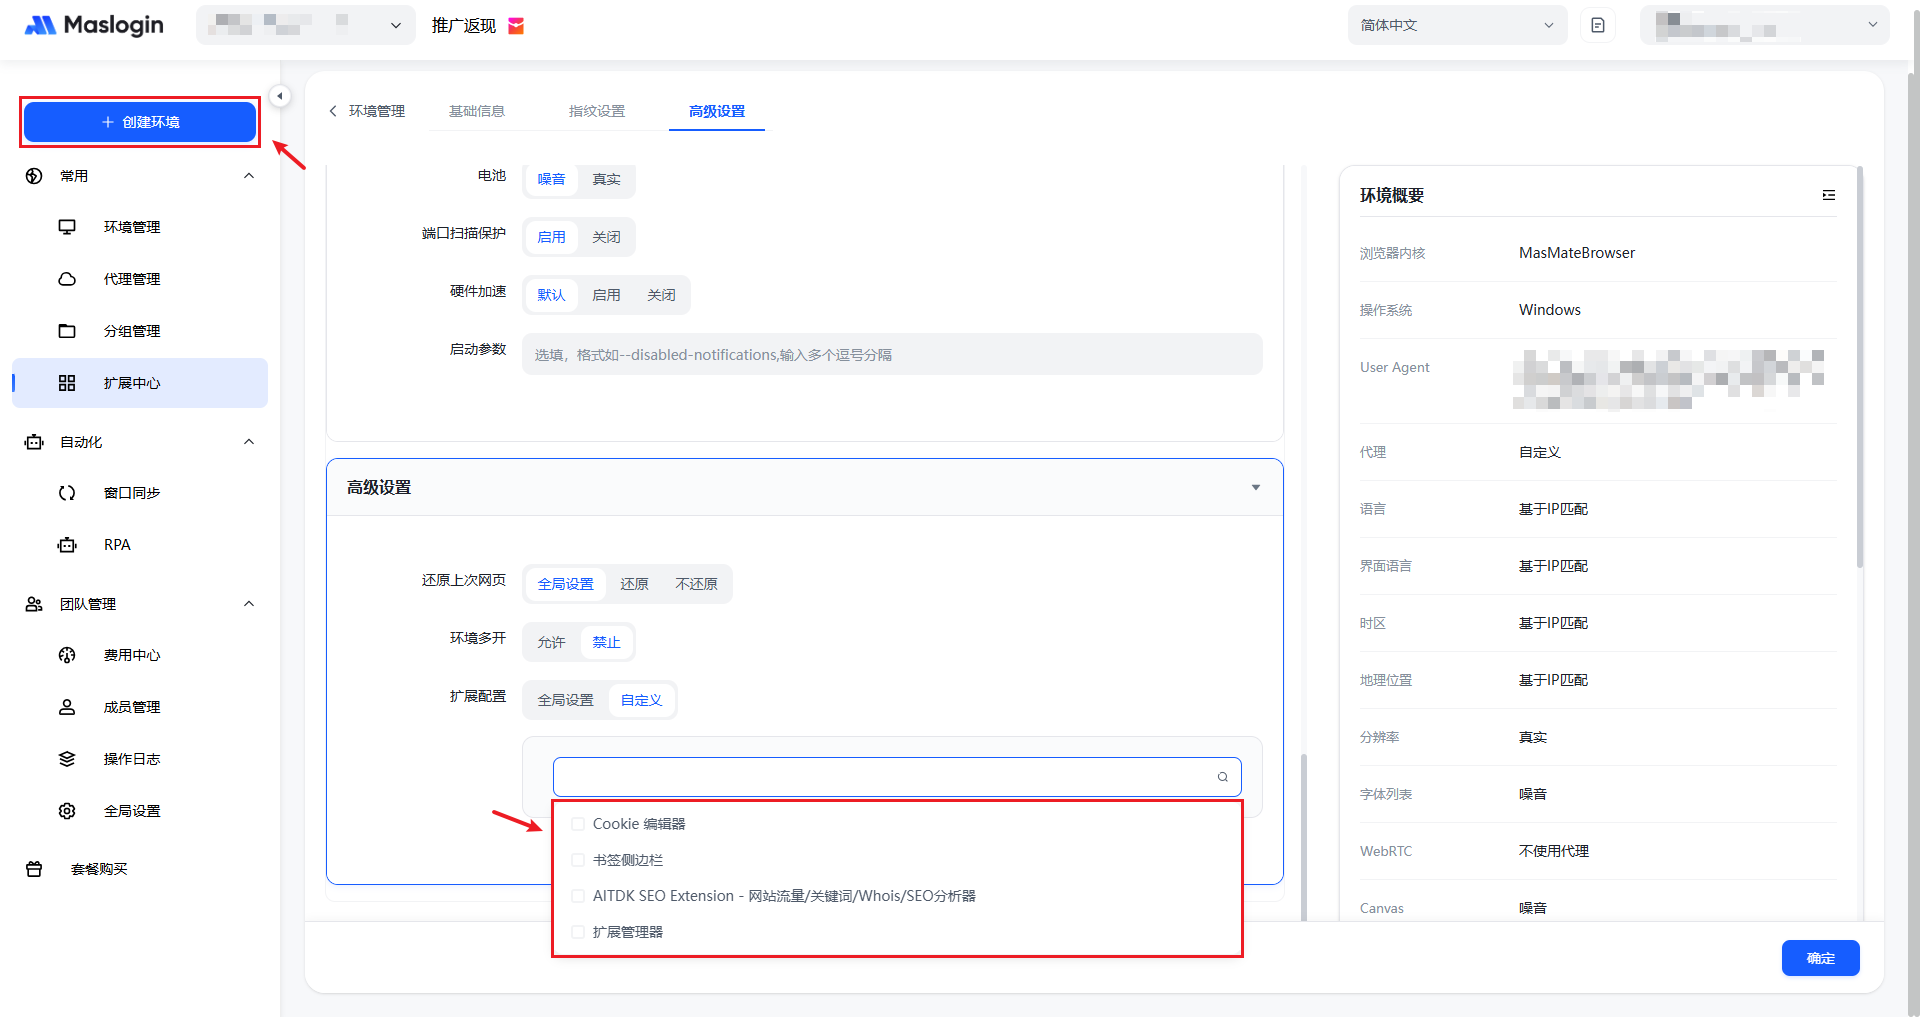
Task: Switch to the 基础信息 tab
Action: point(476,111)
